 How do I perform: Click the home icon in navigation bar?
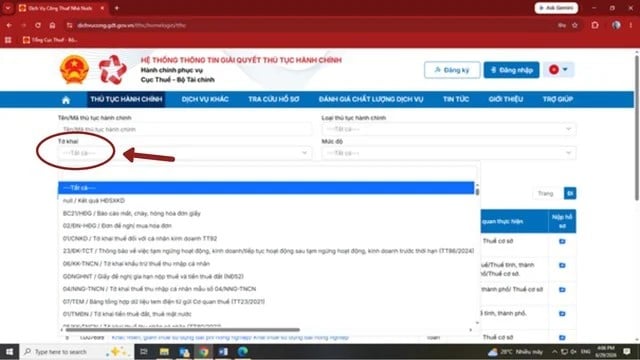pyautogui.click(x=66, y=100)
